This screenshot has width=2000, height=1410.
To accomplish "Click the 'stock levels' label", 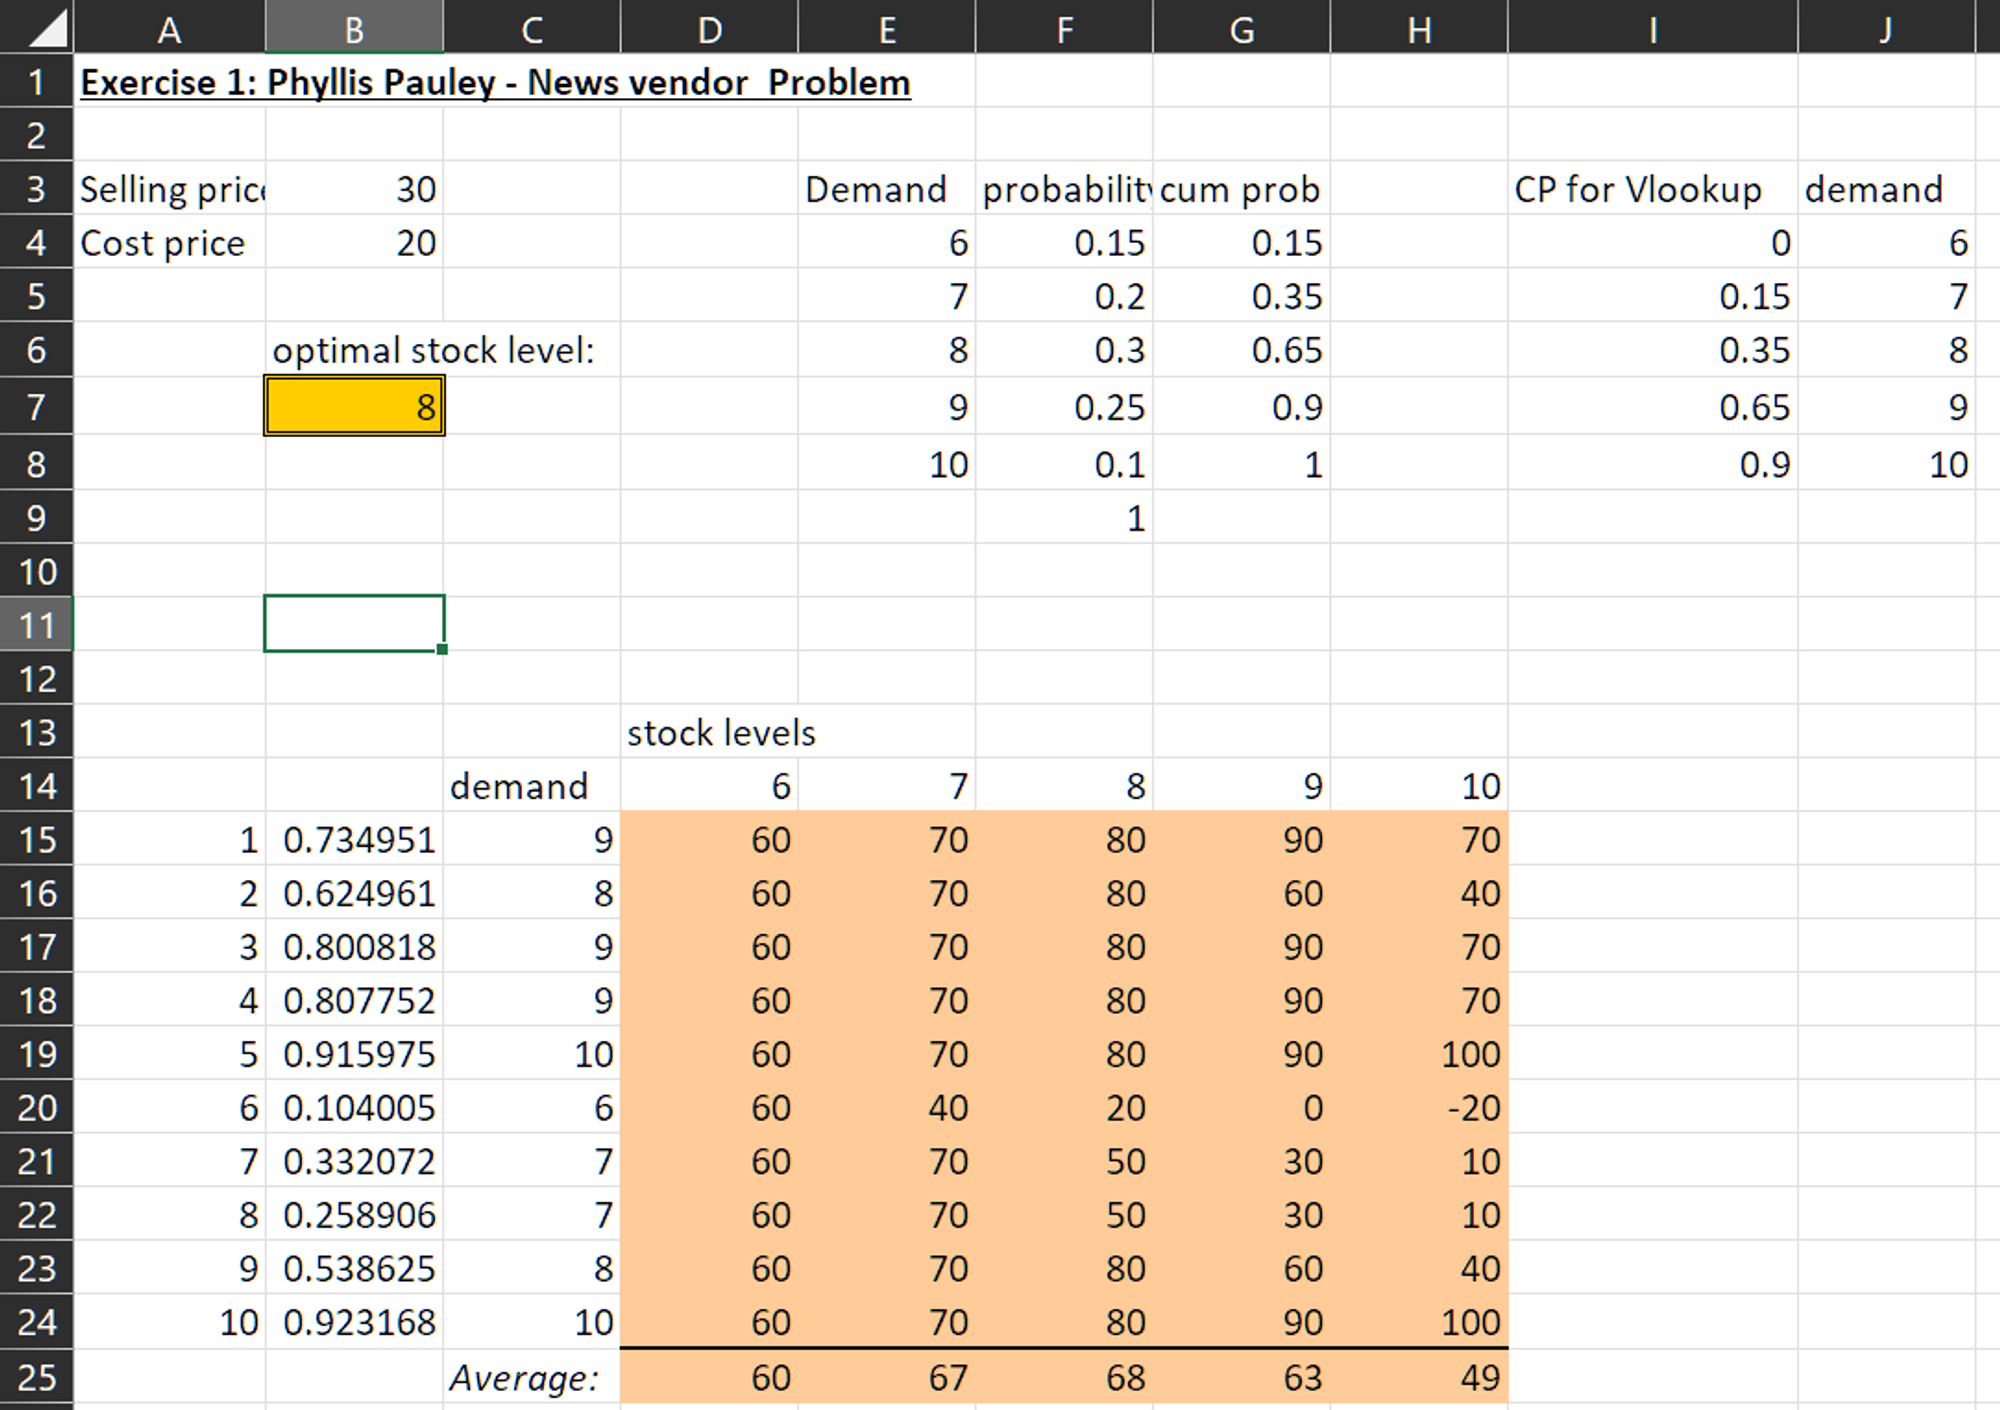I will [x=721, y=733].
